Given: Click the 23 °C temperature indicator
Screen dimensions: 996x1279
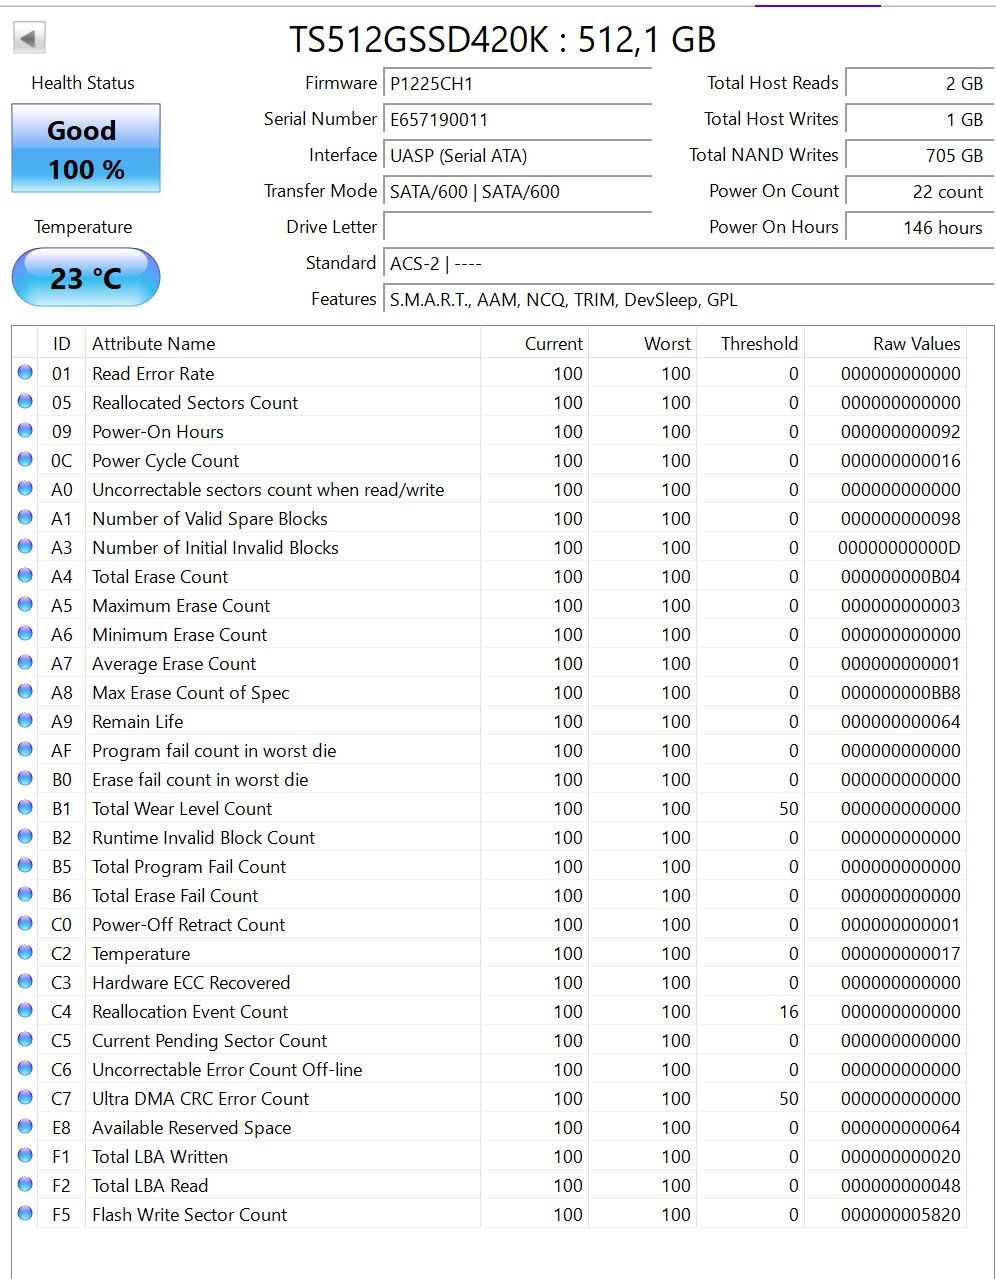Looking at the screenshot, I should click(86, 277).
